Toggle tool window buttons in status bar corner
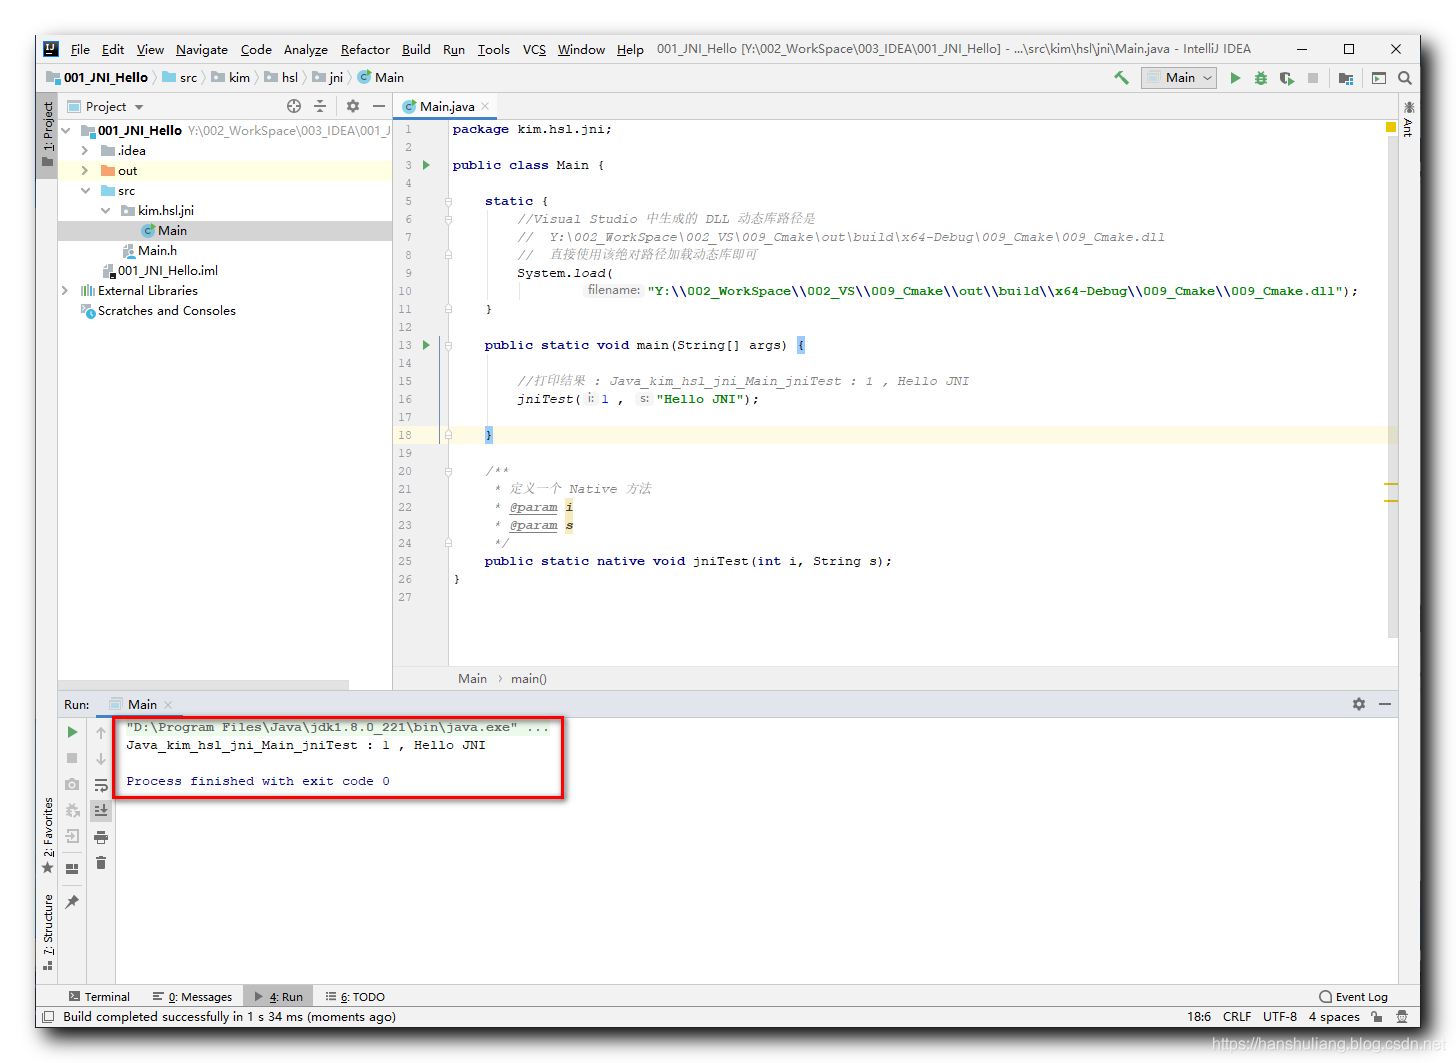The height and width of the screenshot is (1063, 1456). click(x=47, y=1017)
